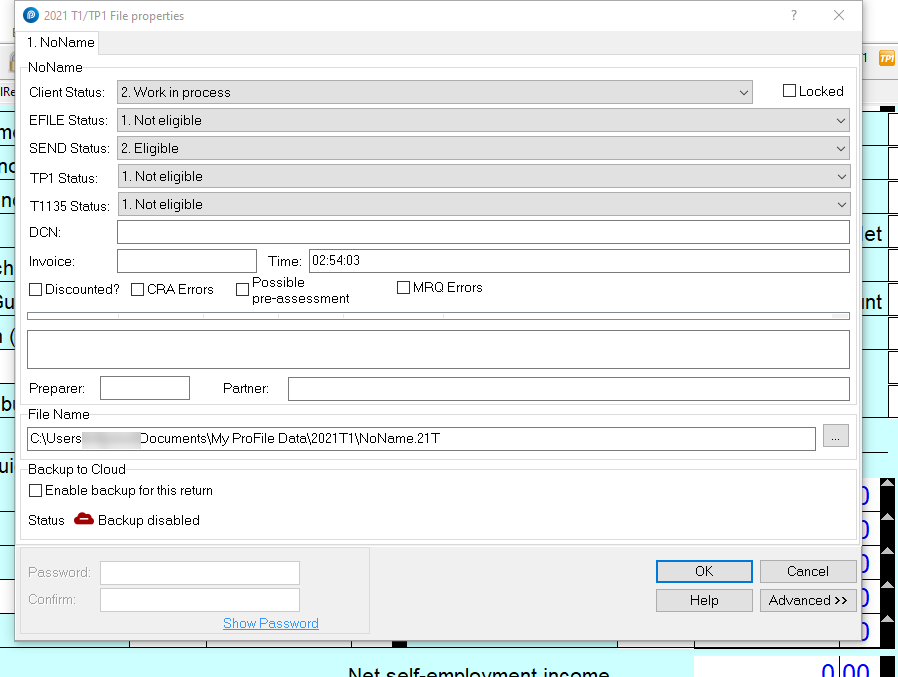
Task: Click the DCN input field
Action: 483,233
